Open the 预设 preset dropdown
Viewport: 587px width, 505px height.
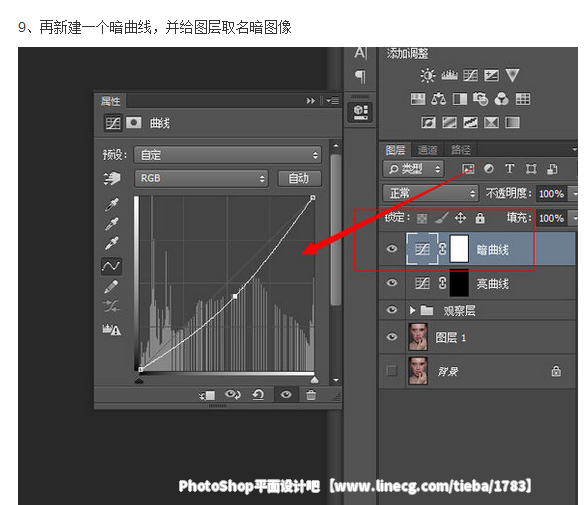pos(228,155)
